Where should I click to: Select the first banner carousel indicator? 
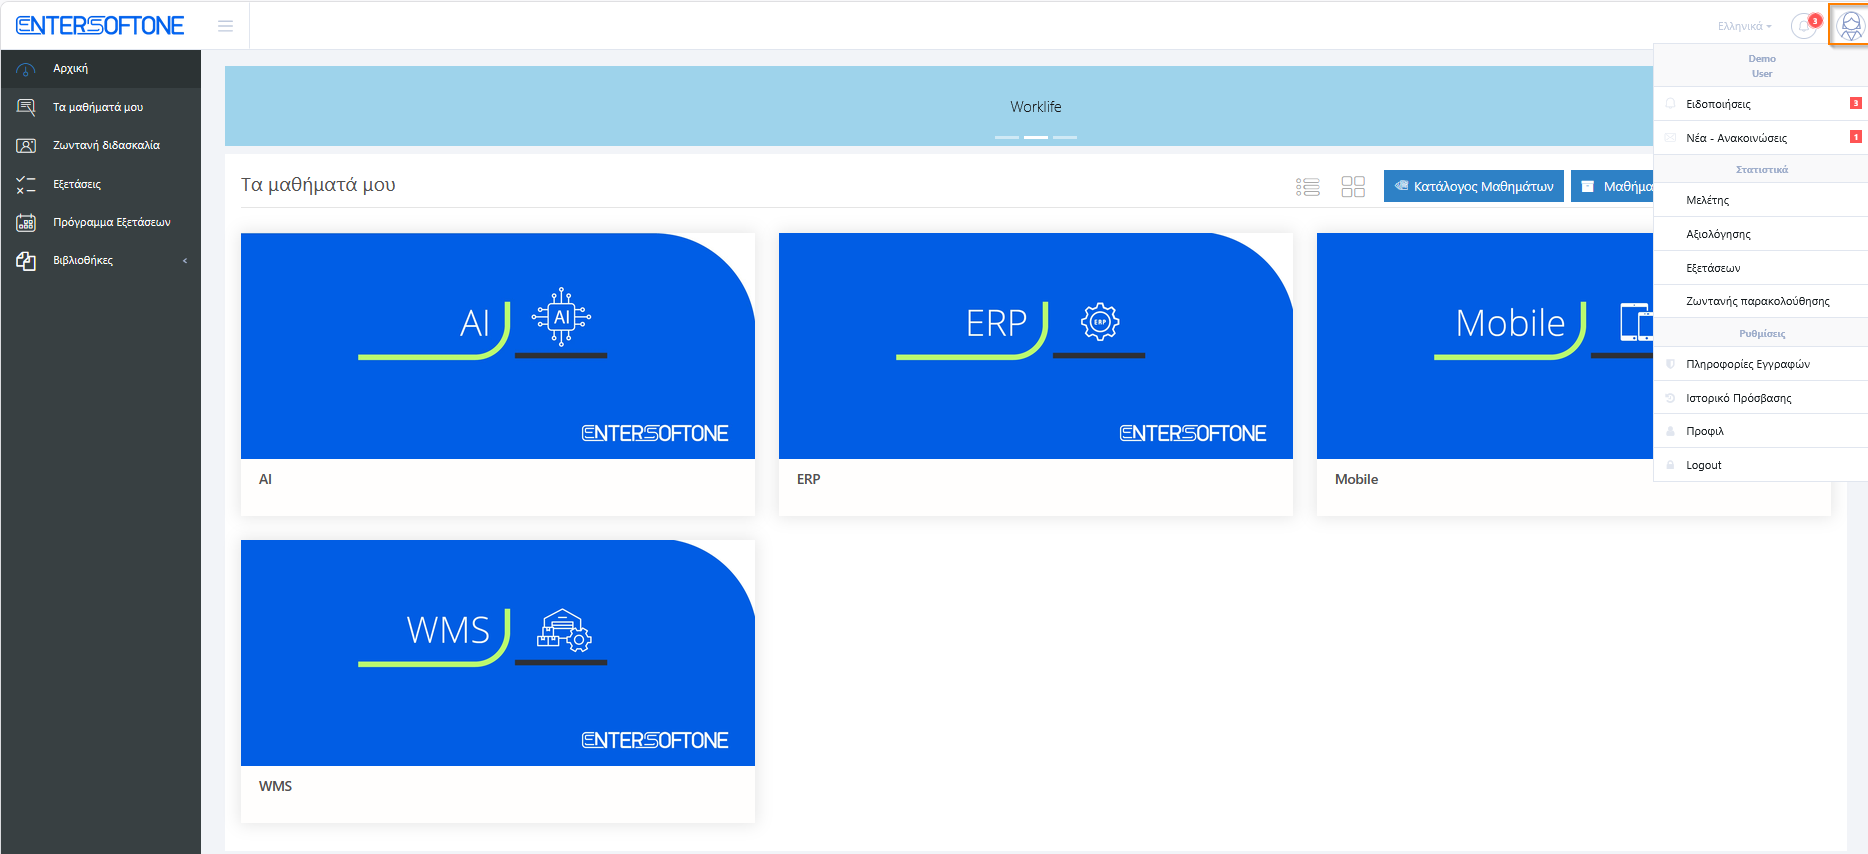[x=1007, y=137]
